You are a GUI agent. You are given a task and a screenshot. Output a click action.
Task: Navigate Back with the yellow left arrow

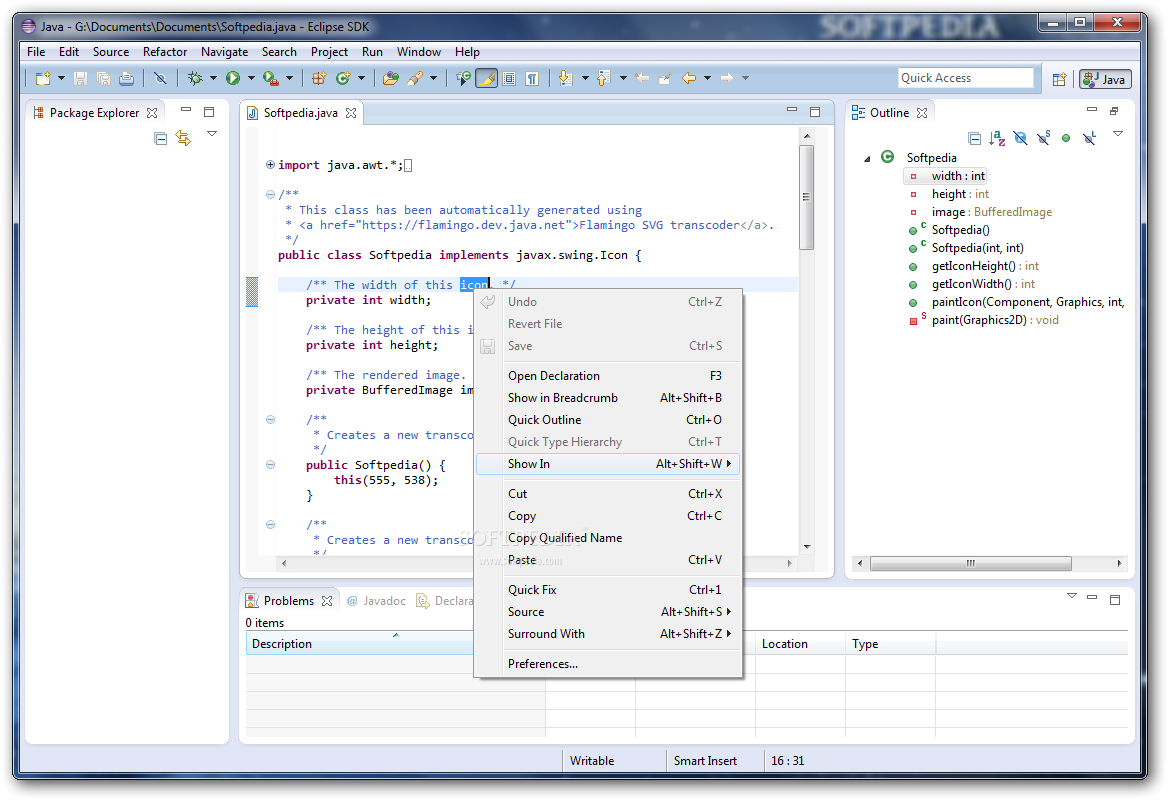pos(689,78)
